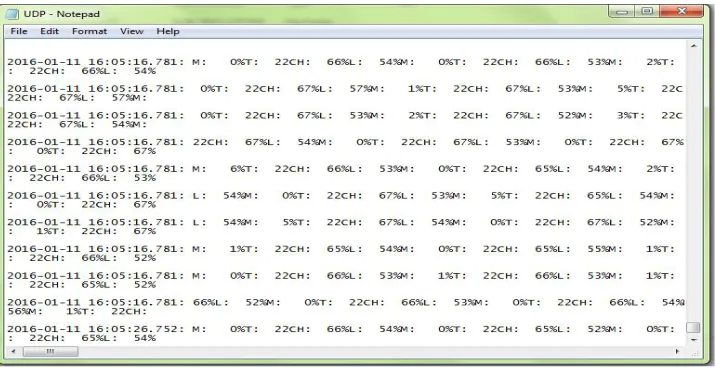The height and width of the screenshot is (368, 716).
Task: Click the horizontal scrollbar left arrow
Action: point(13,352)
